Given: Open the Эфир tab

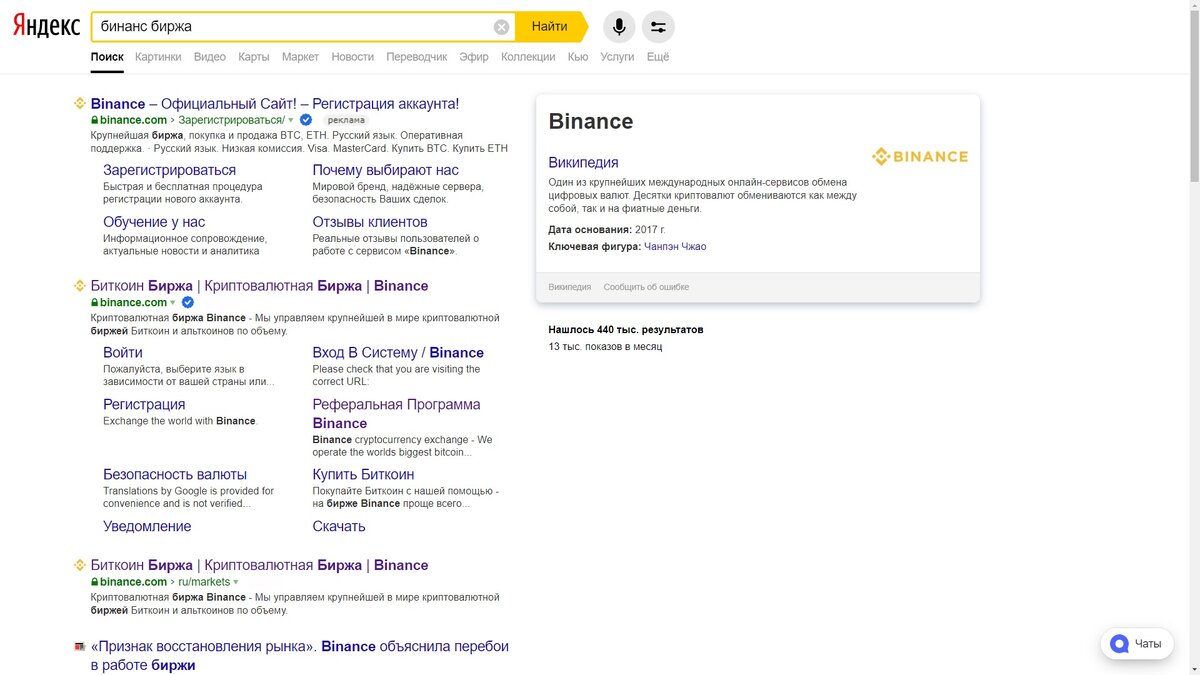Looking at the screenshot, I should pyautogui.click(x=474, y=57).
